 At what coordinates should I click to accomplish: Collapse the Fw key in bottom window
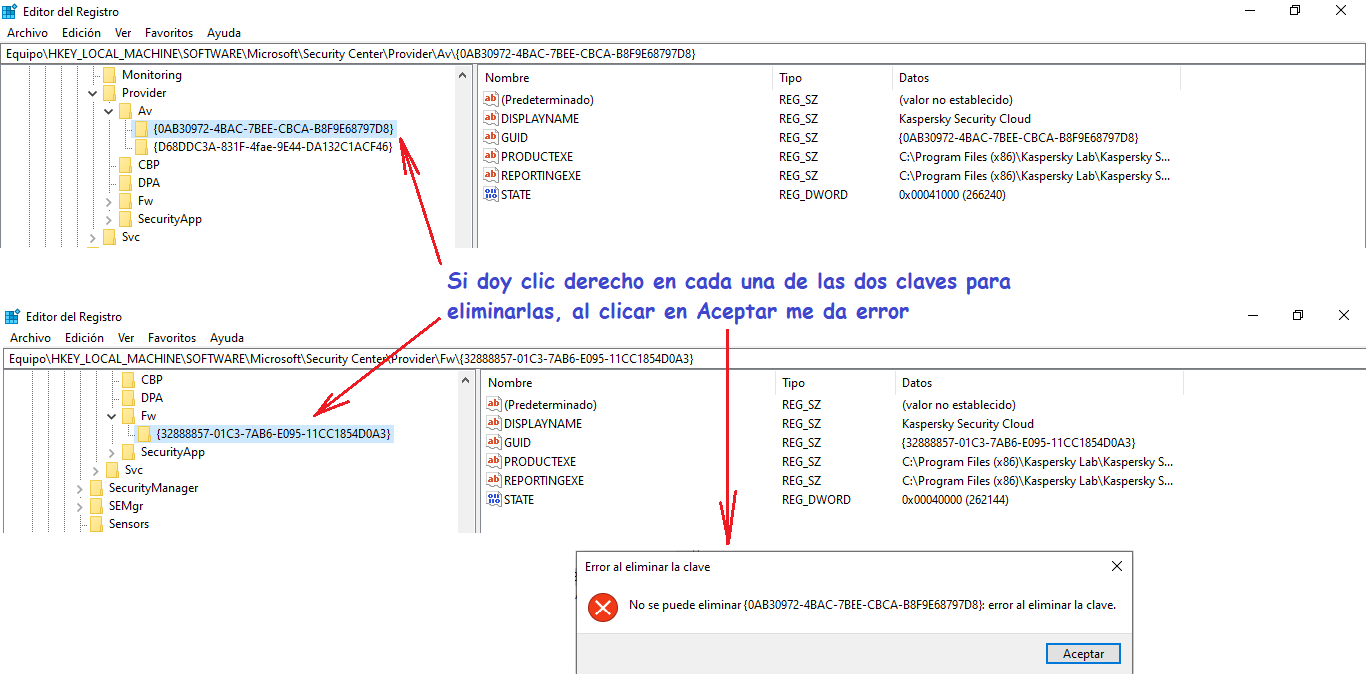click(x=112, y=416)
